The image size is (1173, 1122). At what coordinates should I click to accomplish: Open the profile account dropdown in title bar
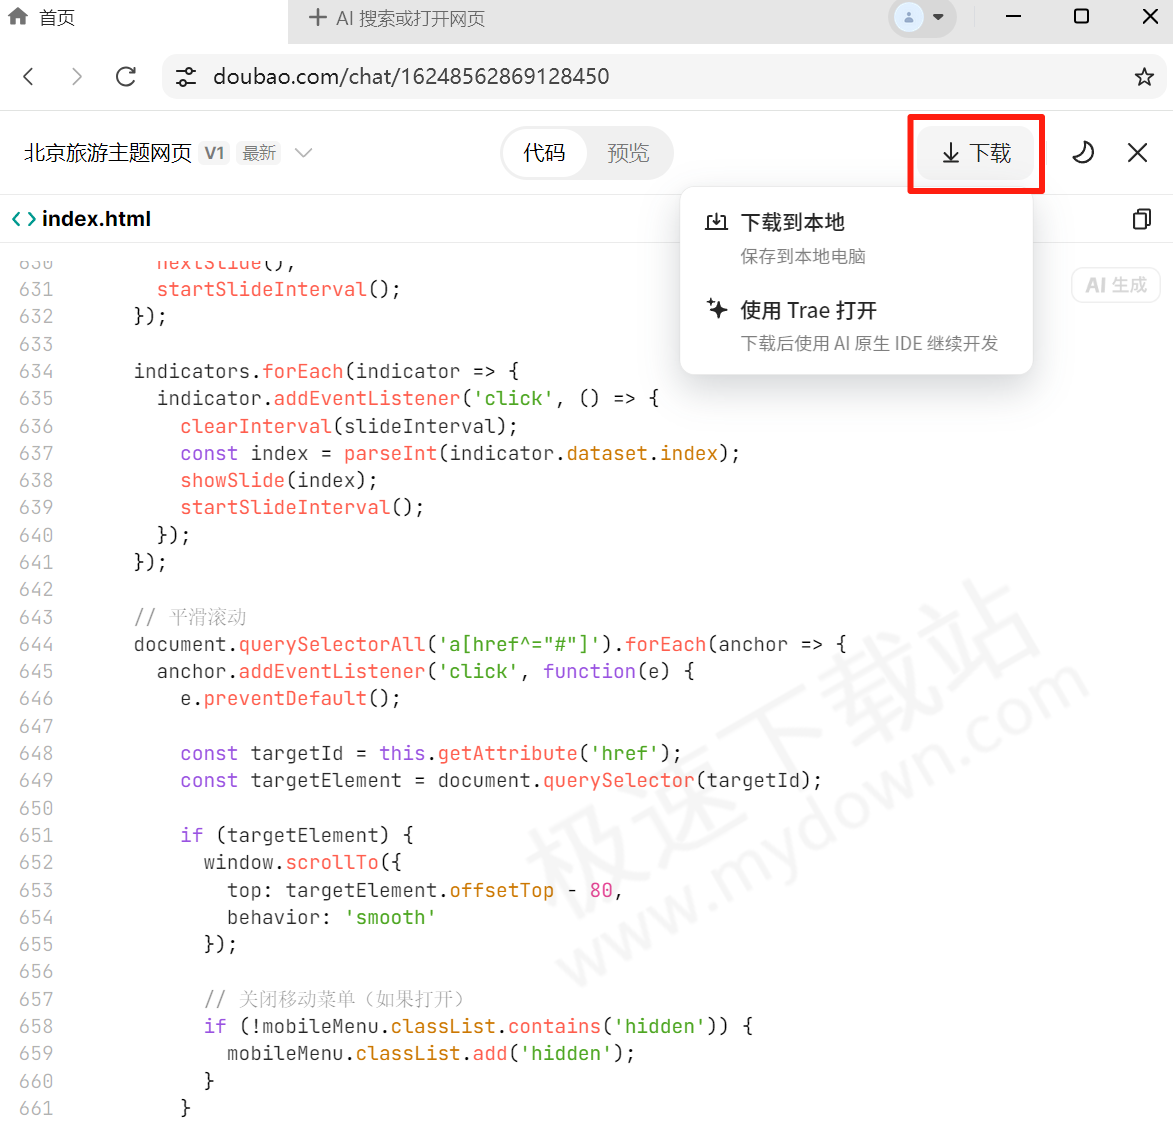[921, 18]
